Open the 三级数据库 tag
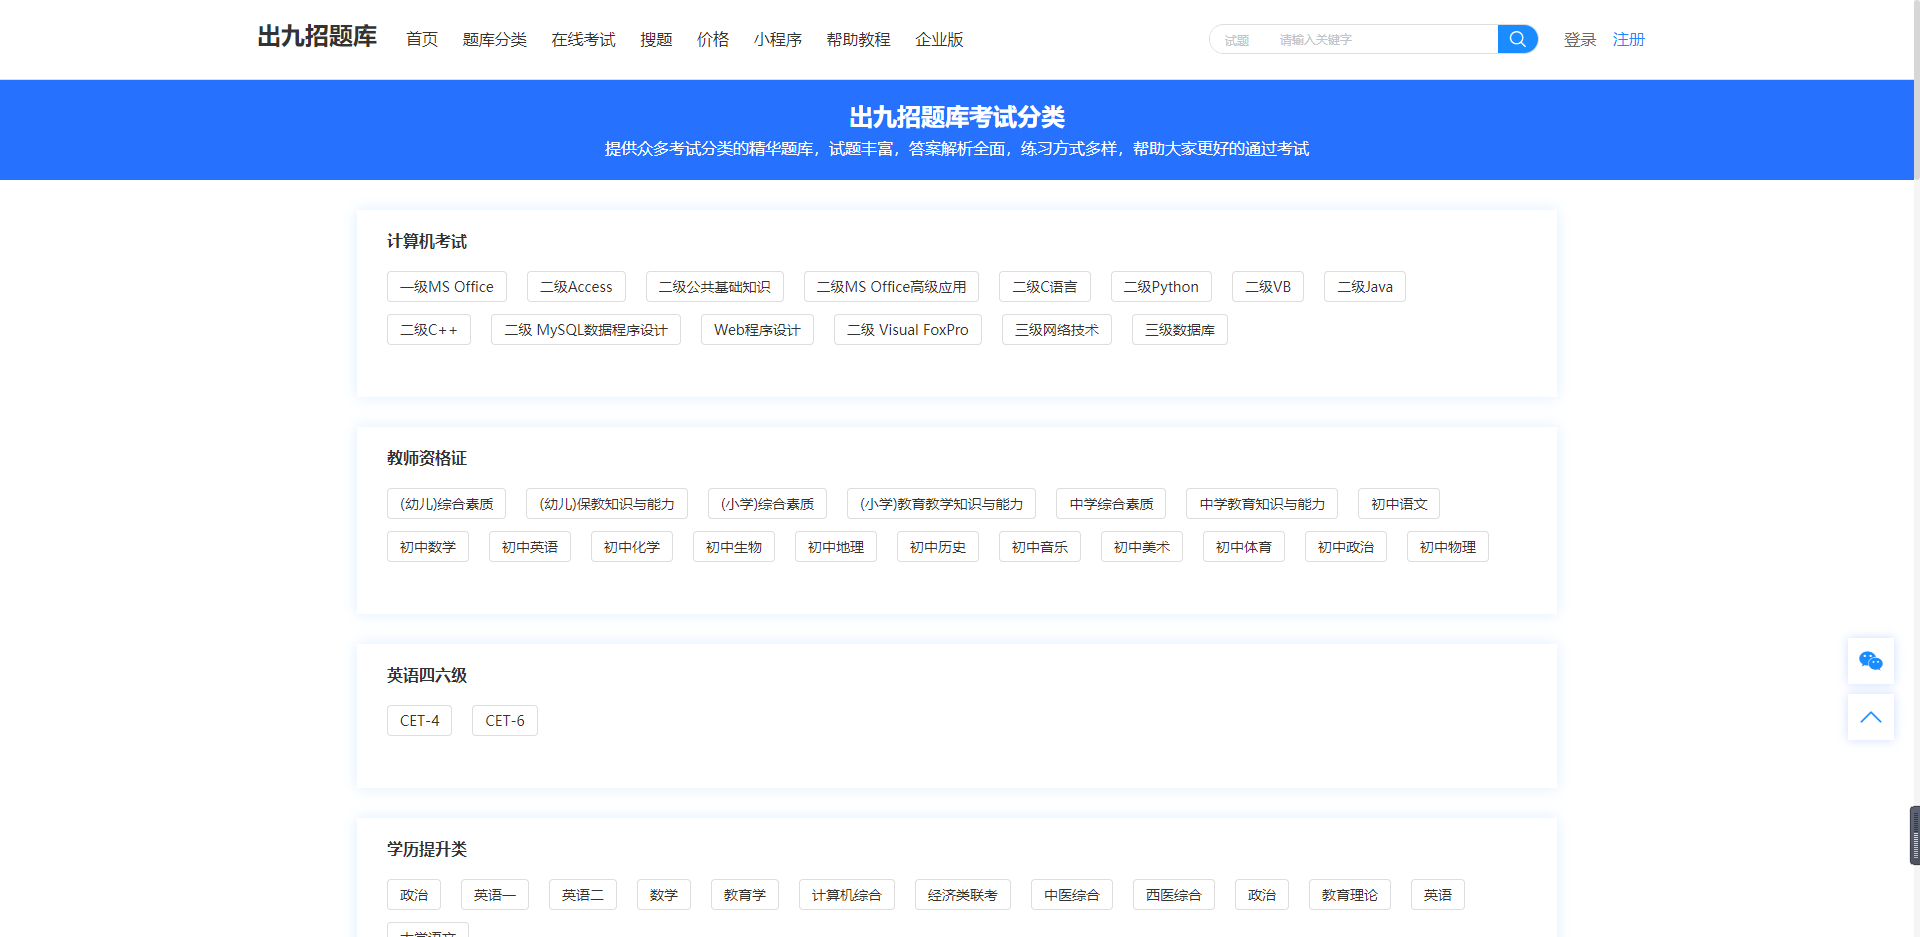 coord(1180,330)
